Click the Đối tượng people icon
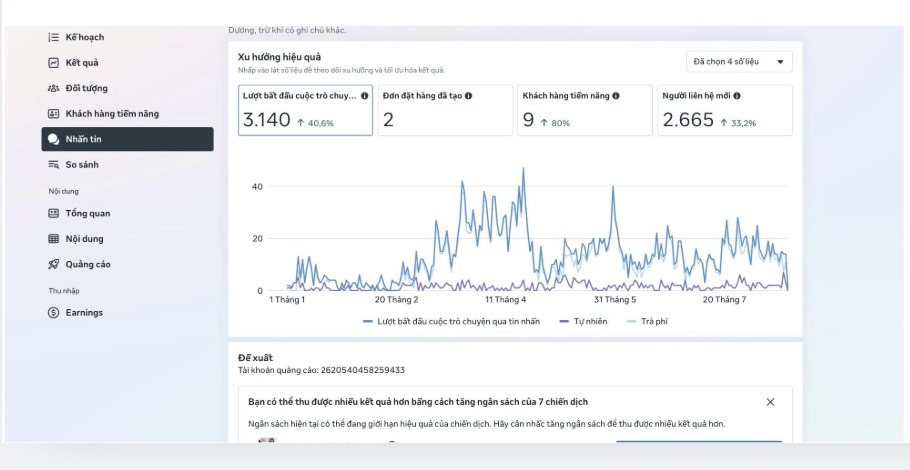Screen dimensions: 910x470 (x=53, y=88)
